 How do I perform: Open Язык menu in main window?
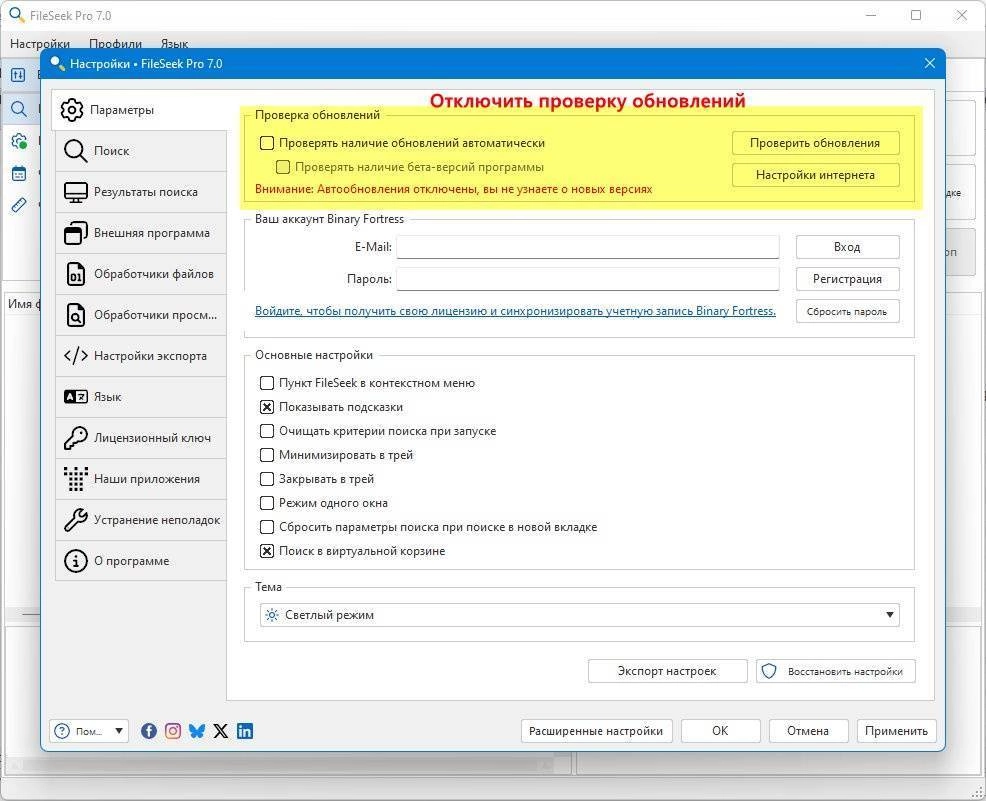(x=174, y=44)
